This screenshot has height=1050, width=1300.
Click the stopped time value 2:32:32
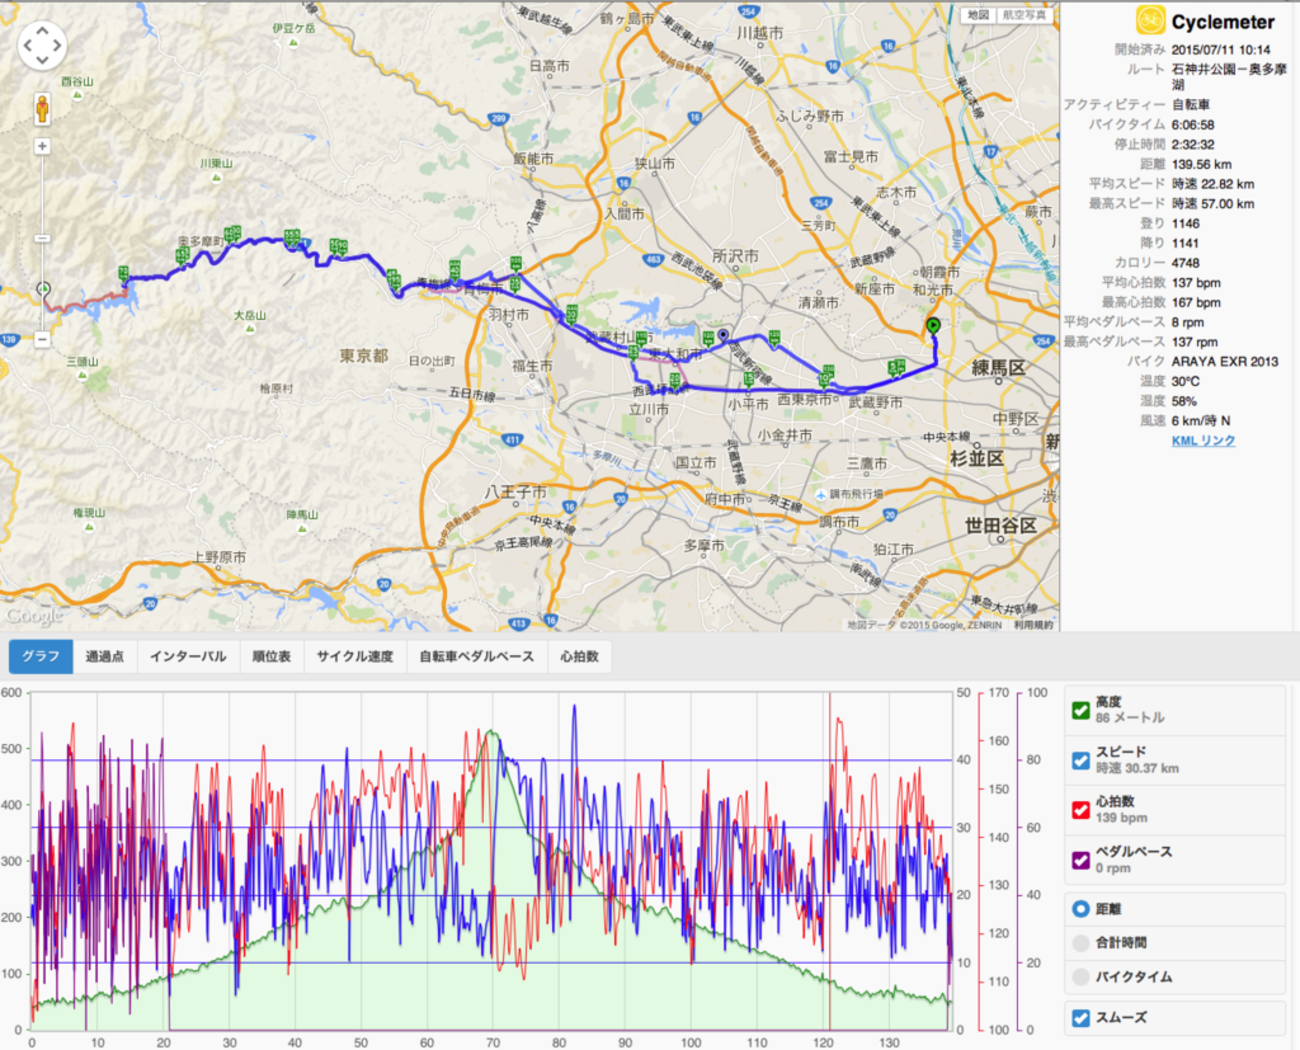pyautogui.click(x=1193, y=145)
